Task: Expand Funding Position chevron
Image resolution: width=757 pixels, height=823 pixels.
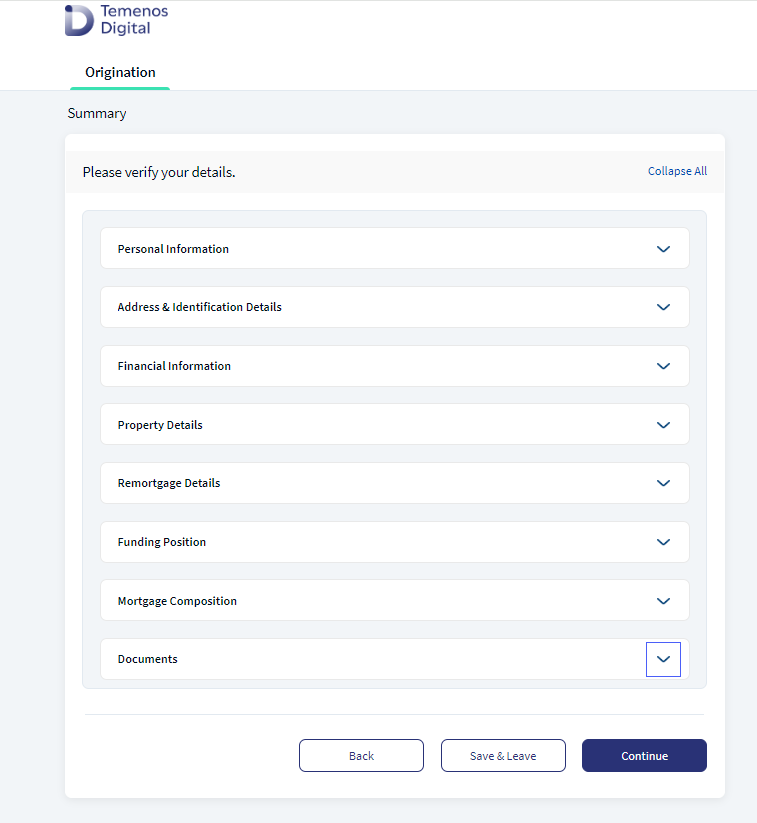Action: [x=664, y=542]
